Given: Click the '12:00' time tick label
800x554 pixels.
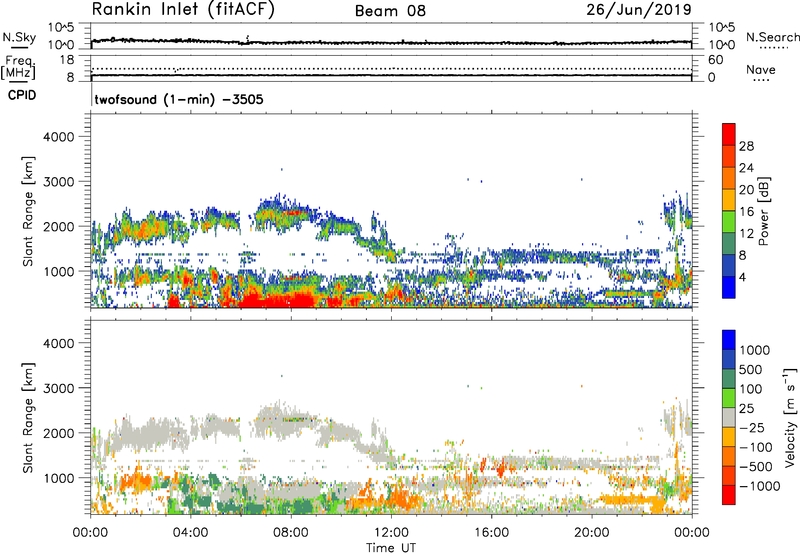Looking at the screenshot, I should (x=391, y=533).
